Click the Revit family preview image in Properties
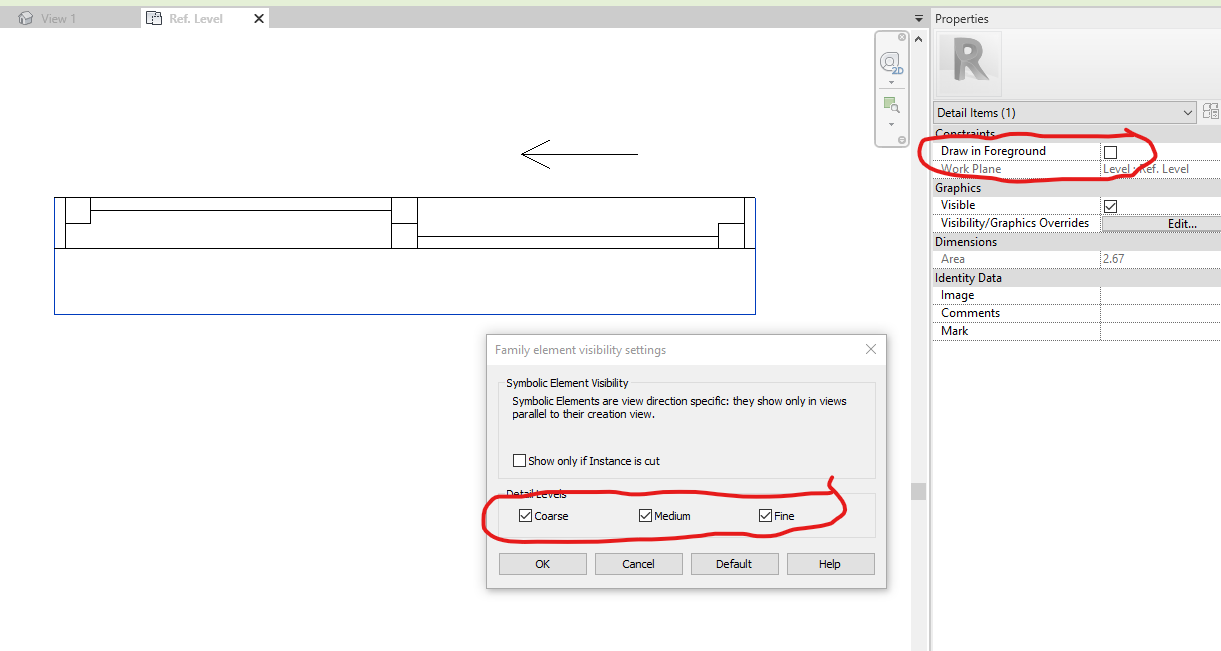The height and width of the screenshot is (651, 1221). [969, 64]
